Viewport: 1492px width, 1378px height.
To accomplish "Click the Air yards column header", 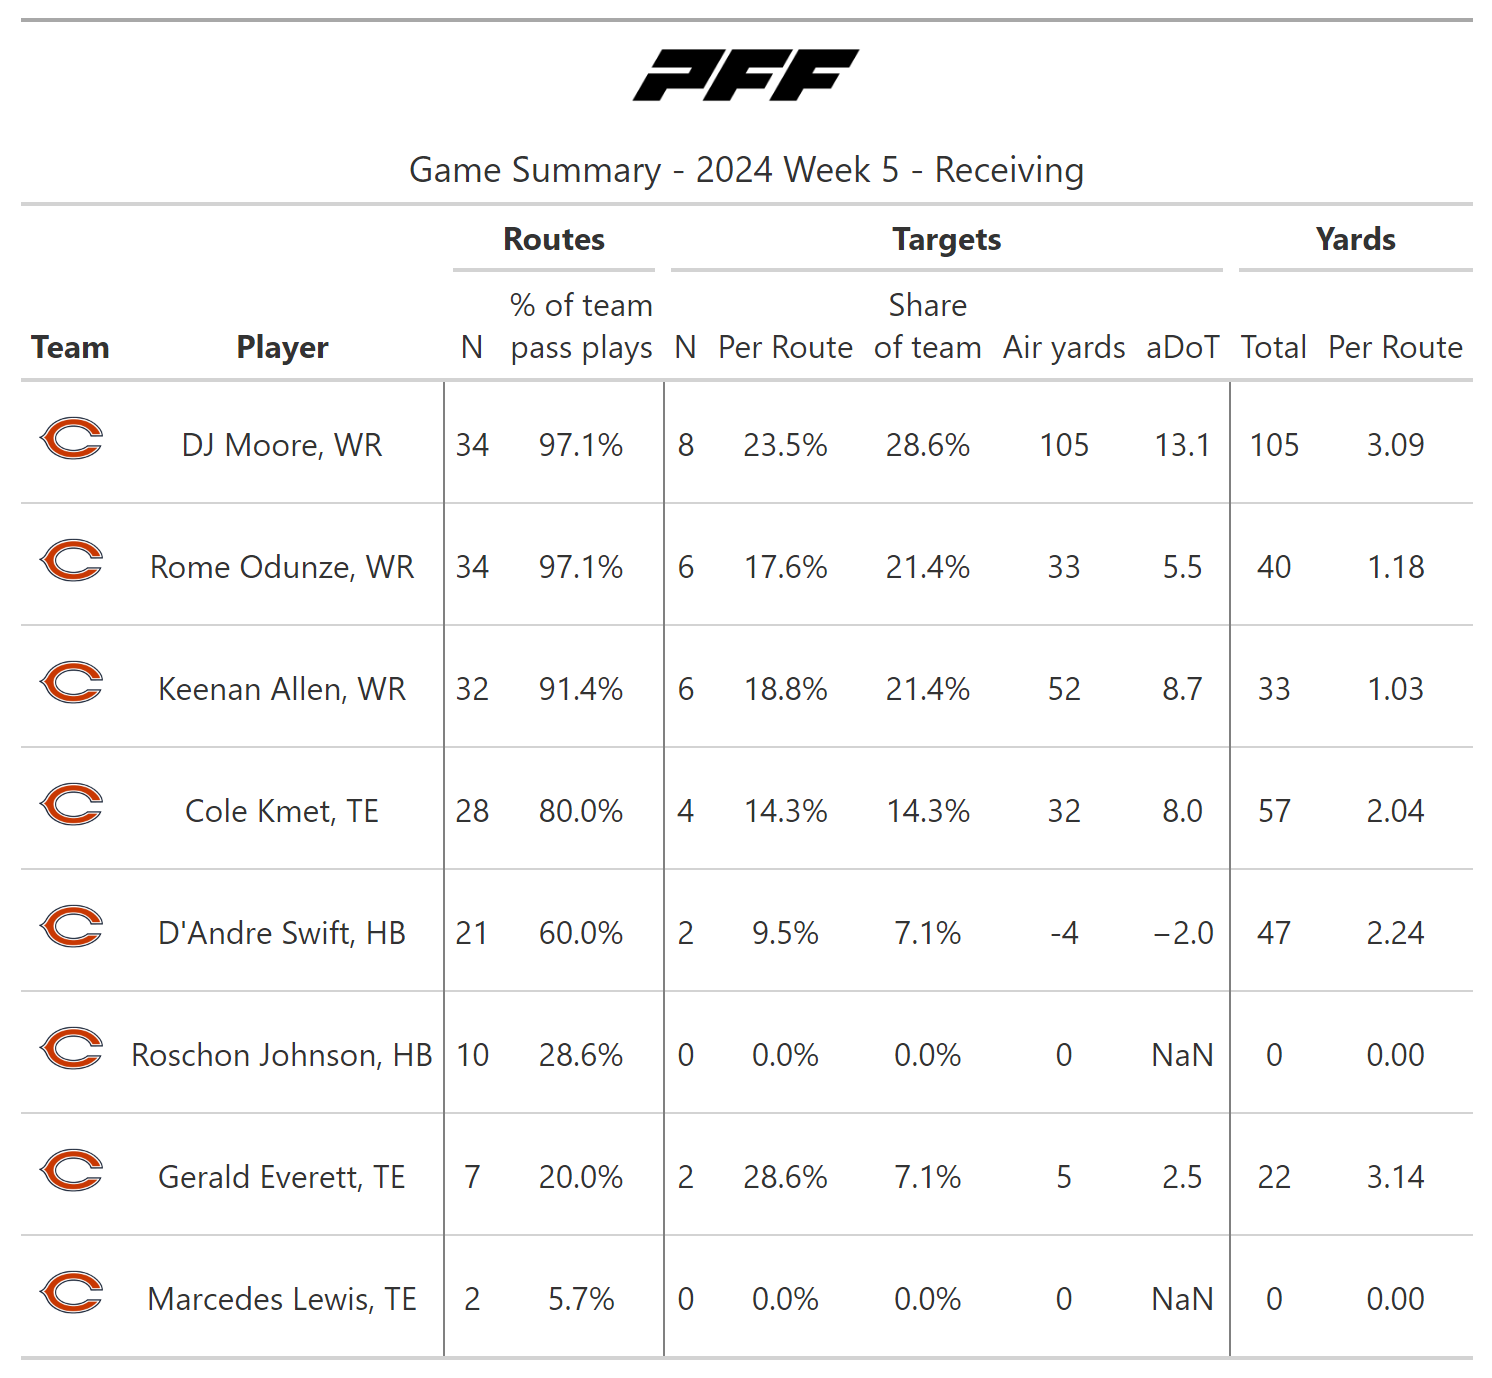I will (x=1064, y=347).
